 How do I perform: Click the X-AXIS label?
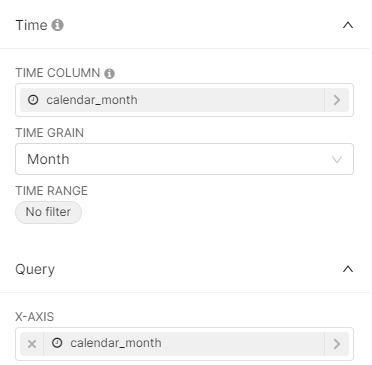tap(35, 317)
